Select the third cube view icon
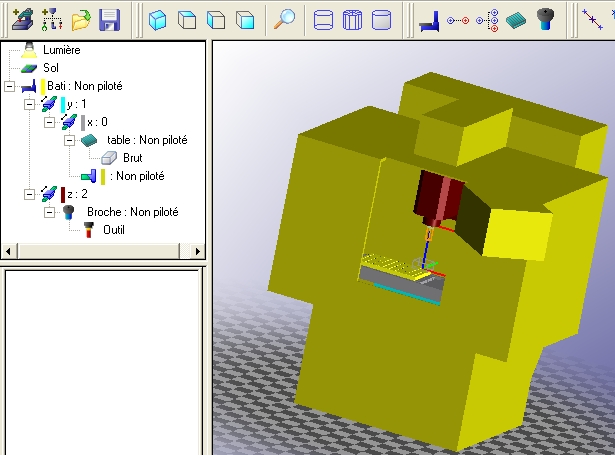 [x=216, y=20]
